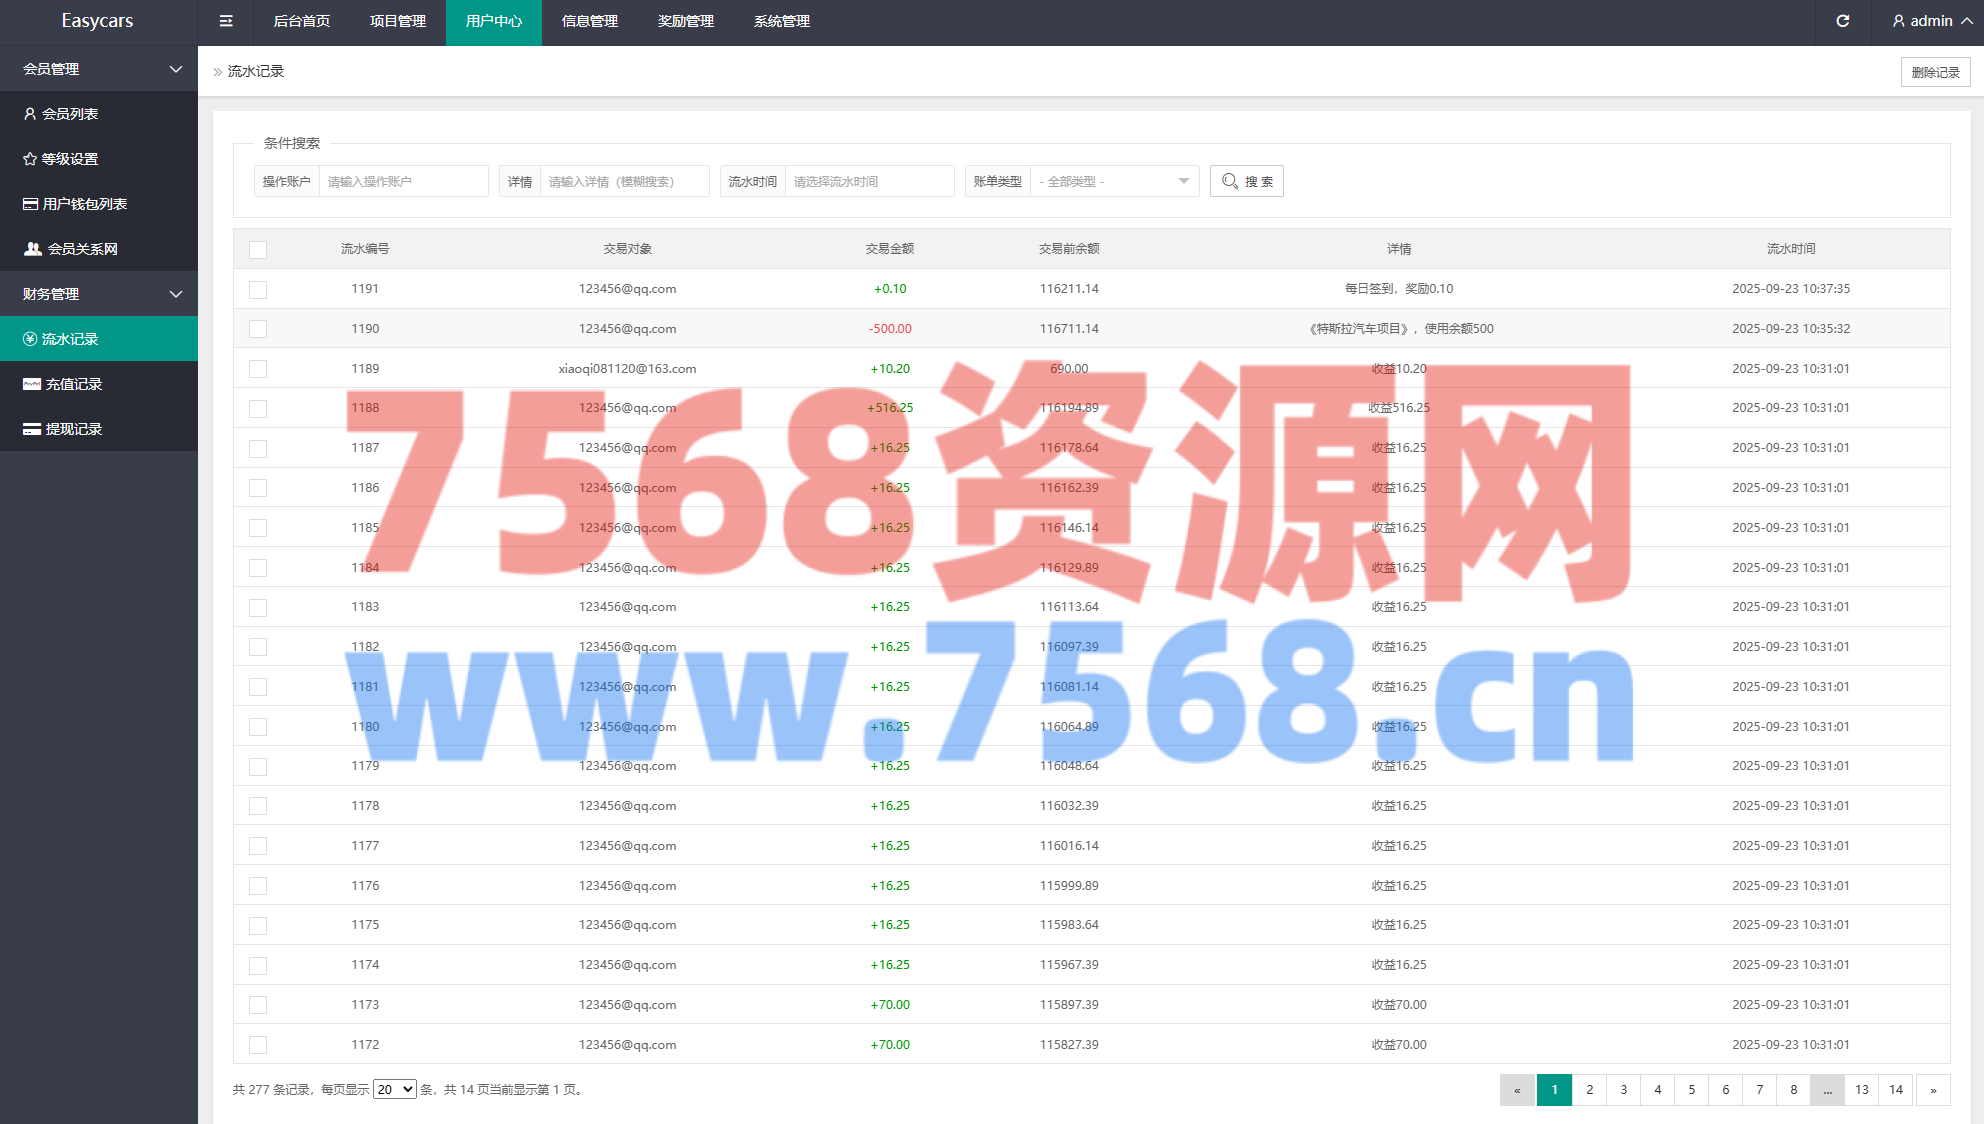
Task: Check the checkbox for record 1191
Action: (258, 289)
